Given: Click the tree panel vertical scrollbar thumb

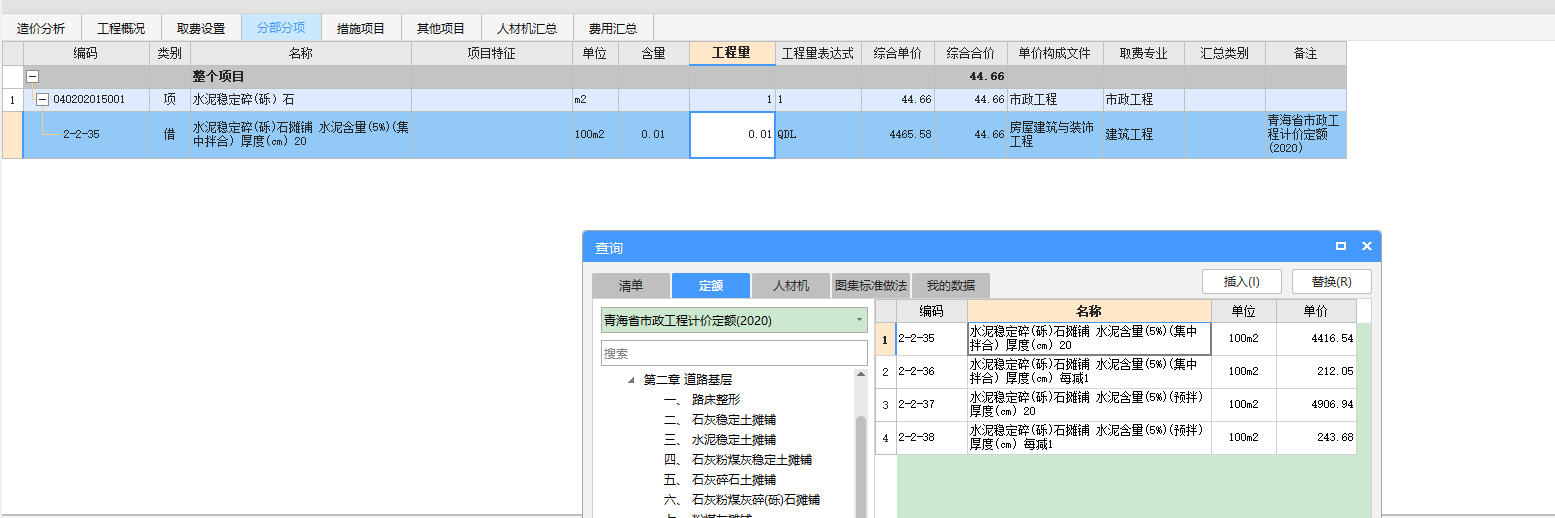Looking at the screenshot, I should pyautogui.click(x=860, y=465).
